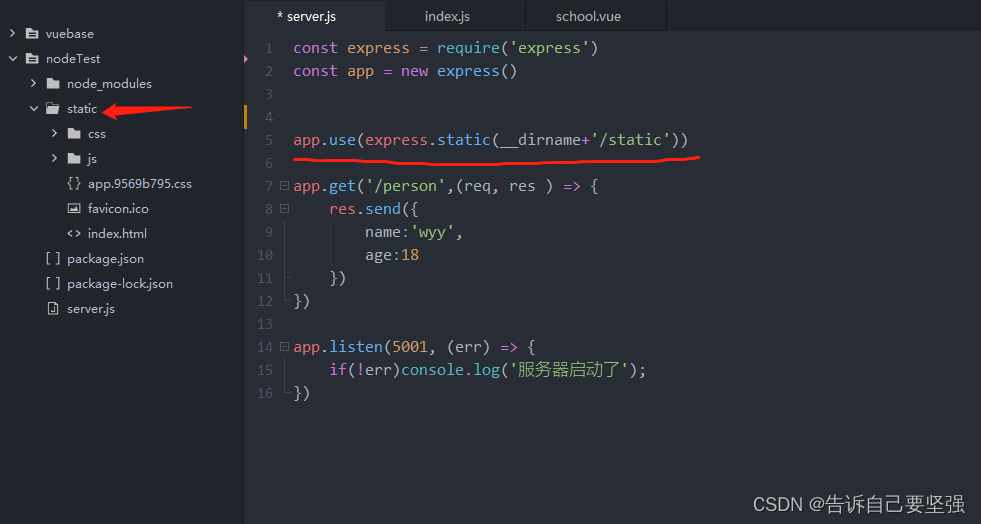Click the open static folder icon
The height and width of the screenshot is (524, 981).
coord(53,108)
